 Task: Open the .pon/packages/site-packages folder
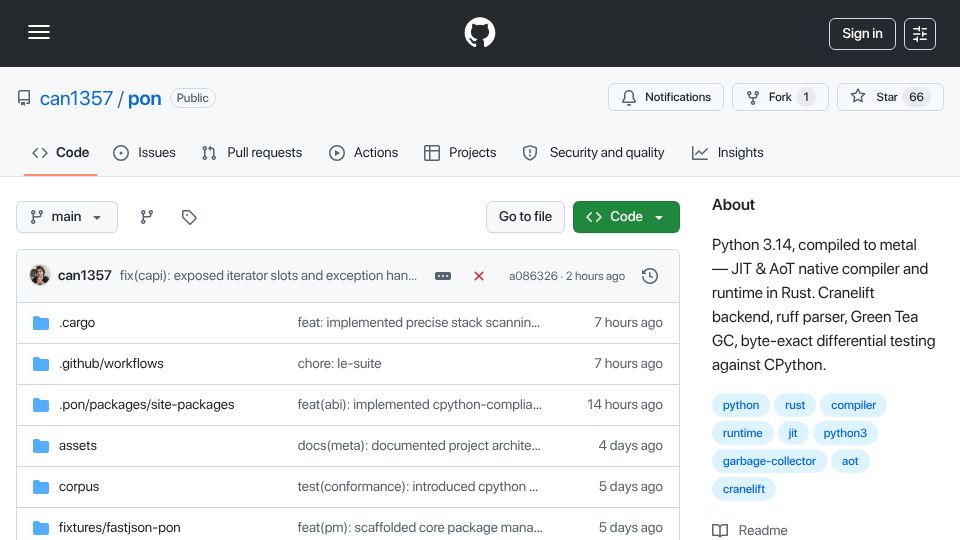tap(146, 405)
